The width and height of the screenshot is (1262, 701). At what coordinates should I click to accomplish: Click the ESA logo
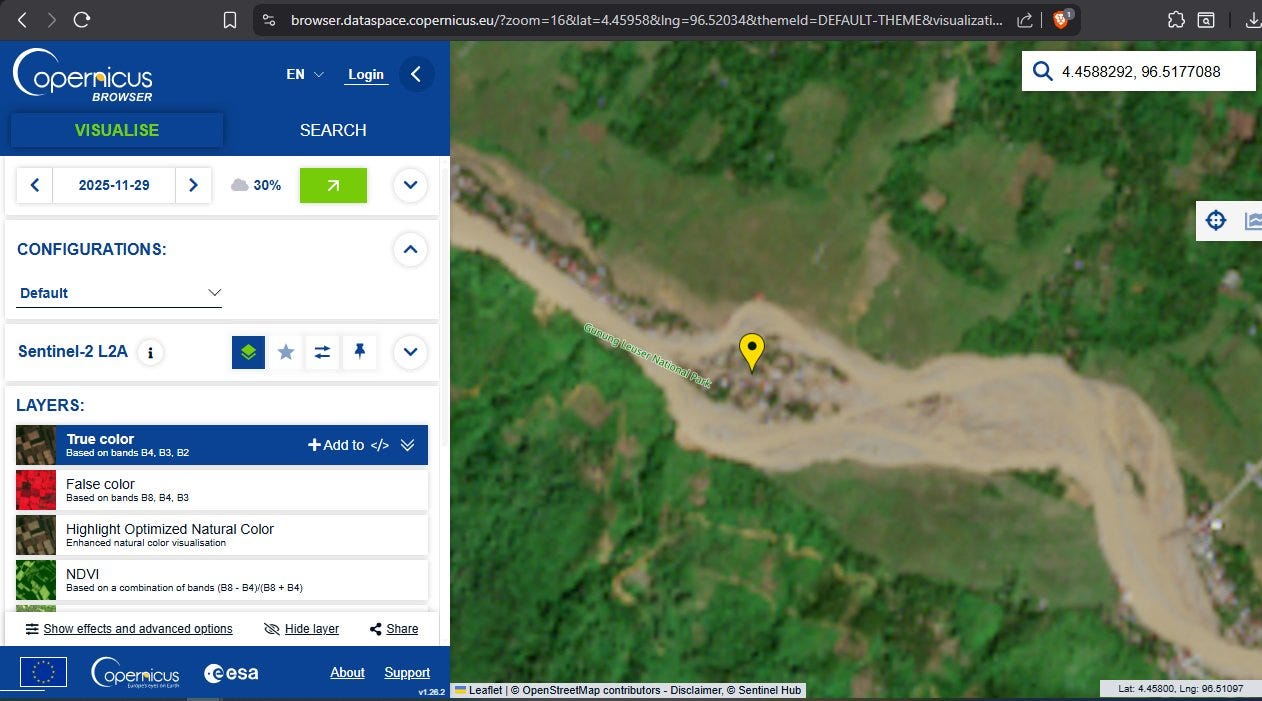click(x=231, y=673)
